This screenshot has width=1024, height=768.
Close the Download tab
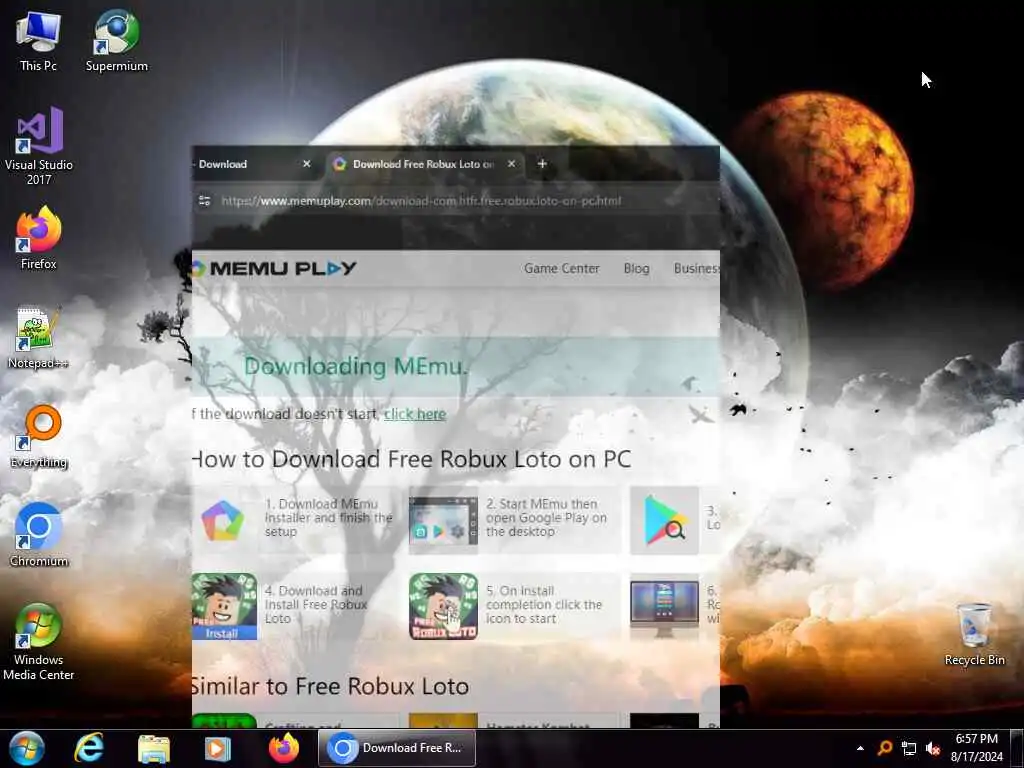(306, 164)
